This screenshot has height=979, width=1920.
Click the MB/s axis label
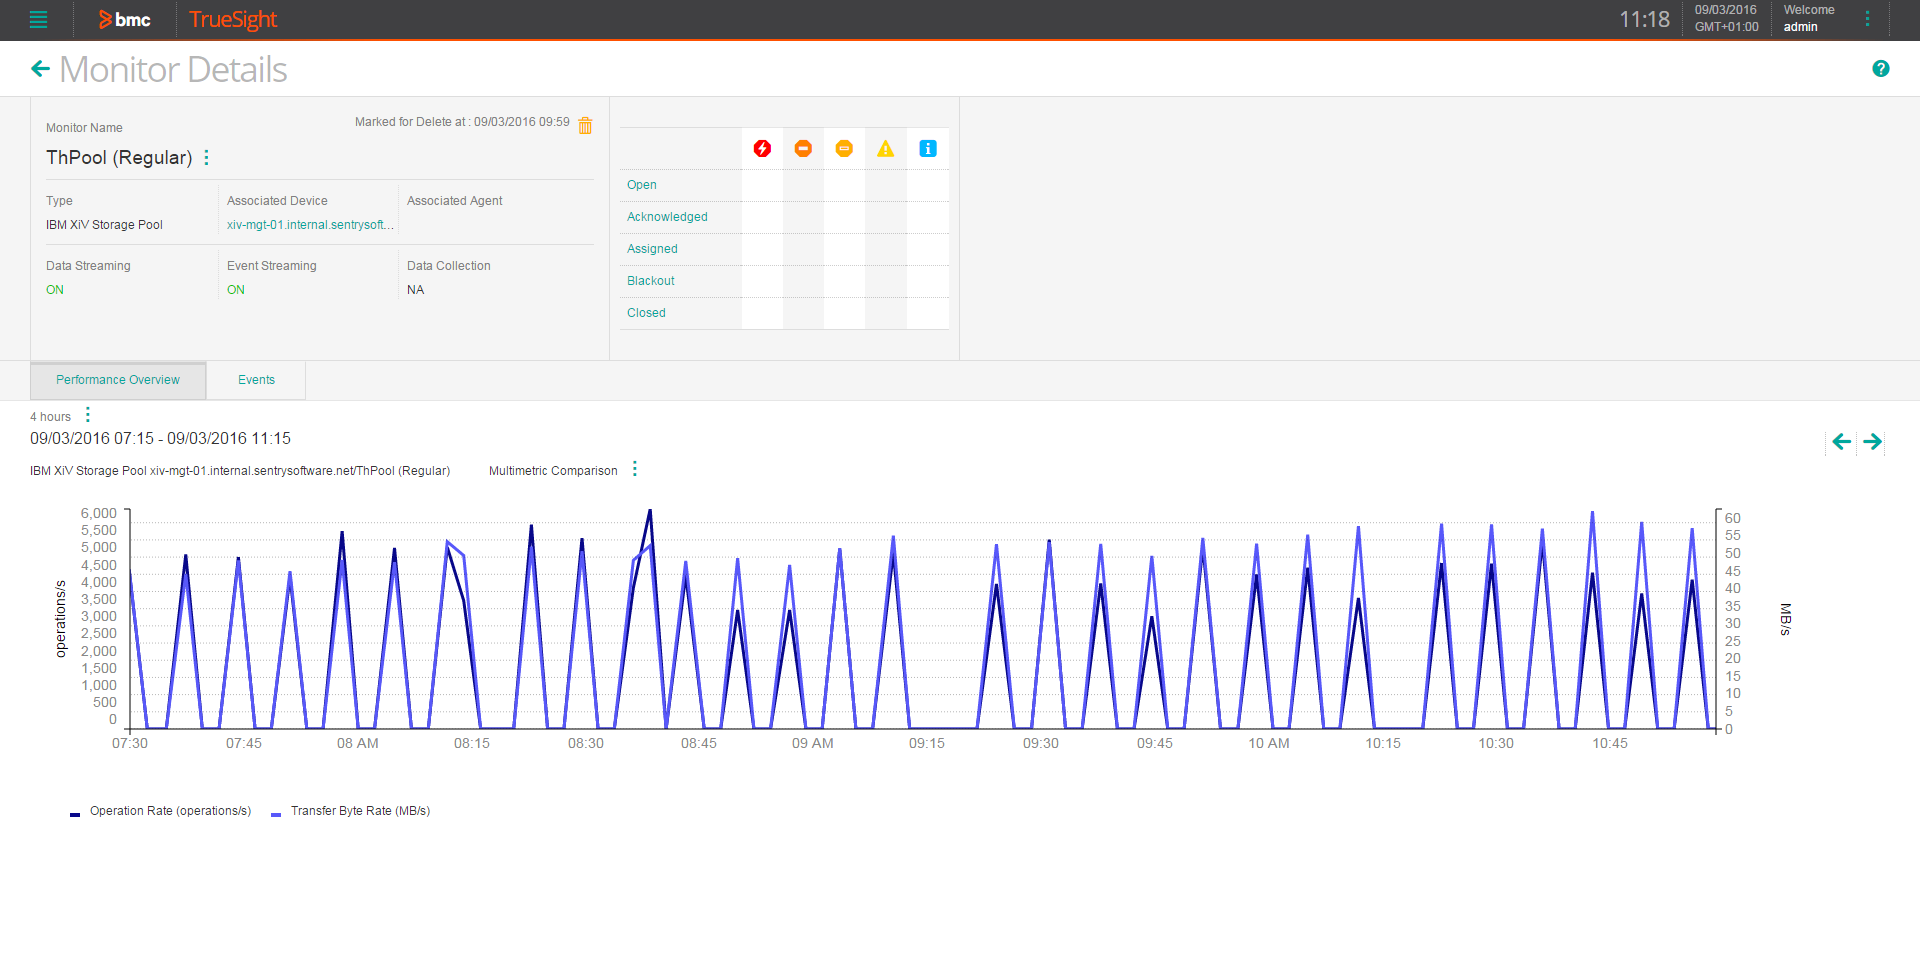(x=1785, y=619)
